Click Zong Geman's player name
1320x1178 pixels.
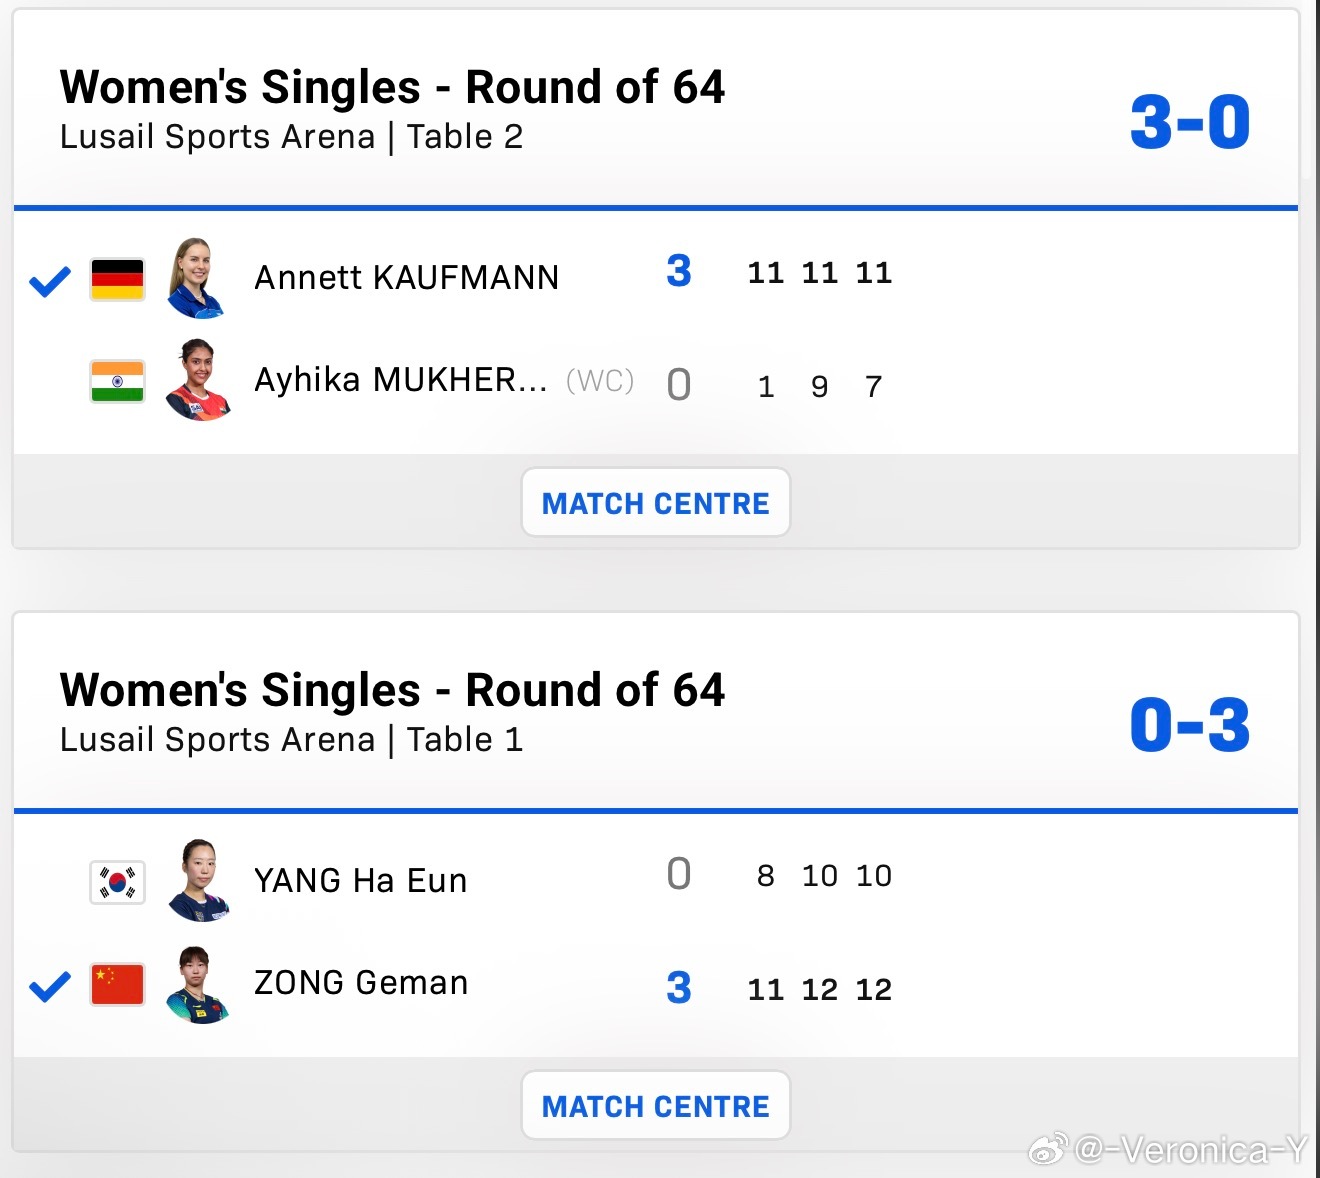pyautogui.click(x=362, y=983)
